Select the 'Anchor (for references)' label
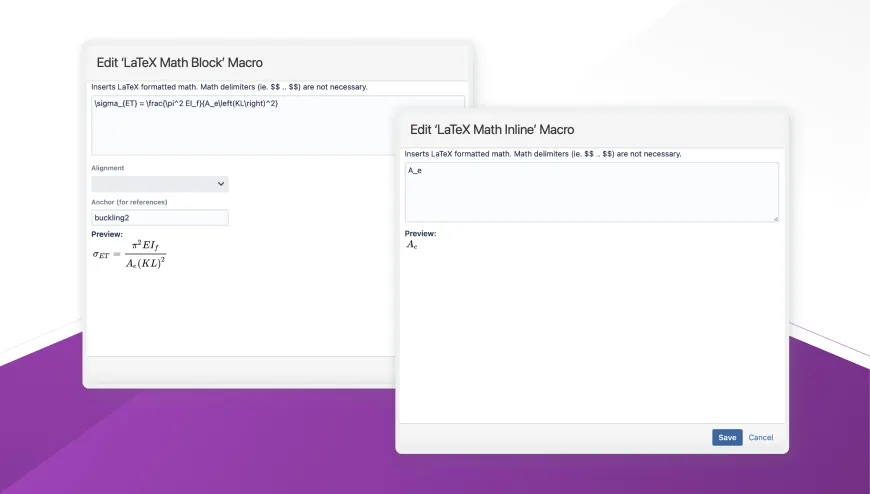870x494 pixels. click(x=129, y=202)
